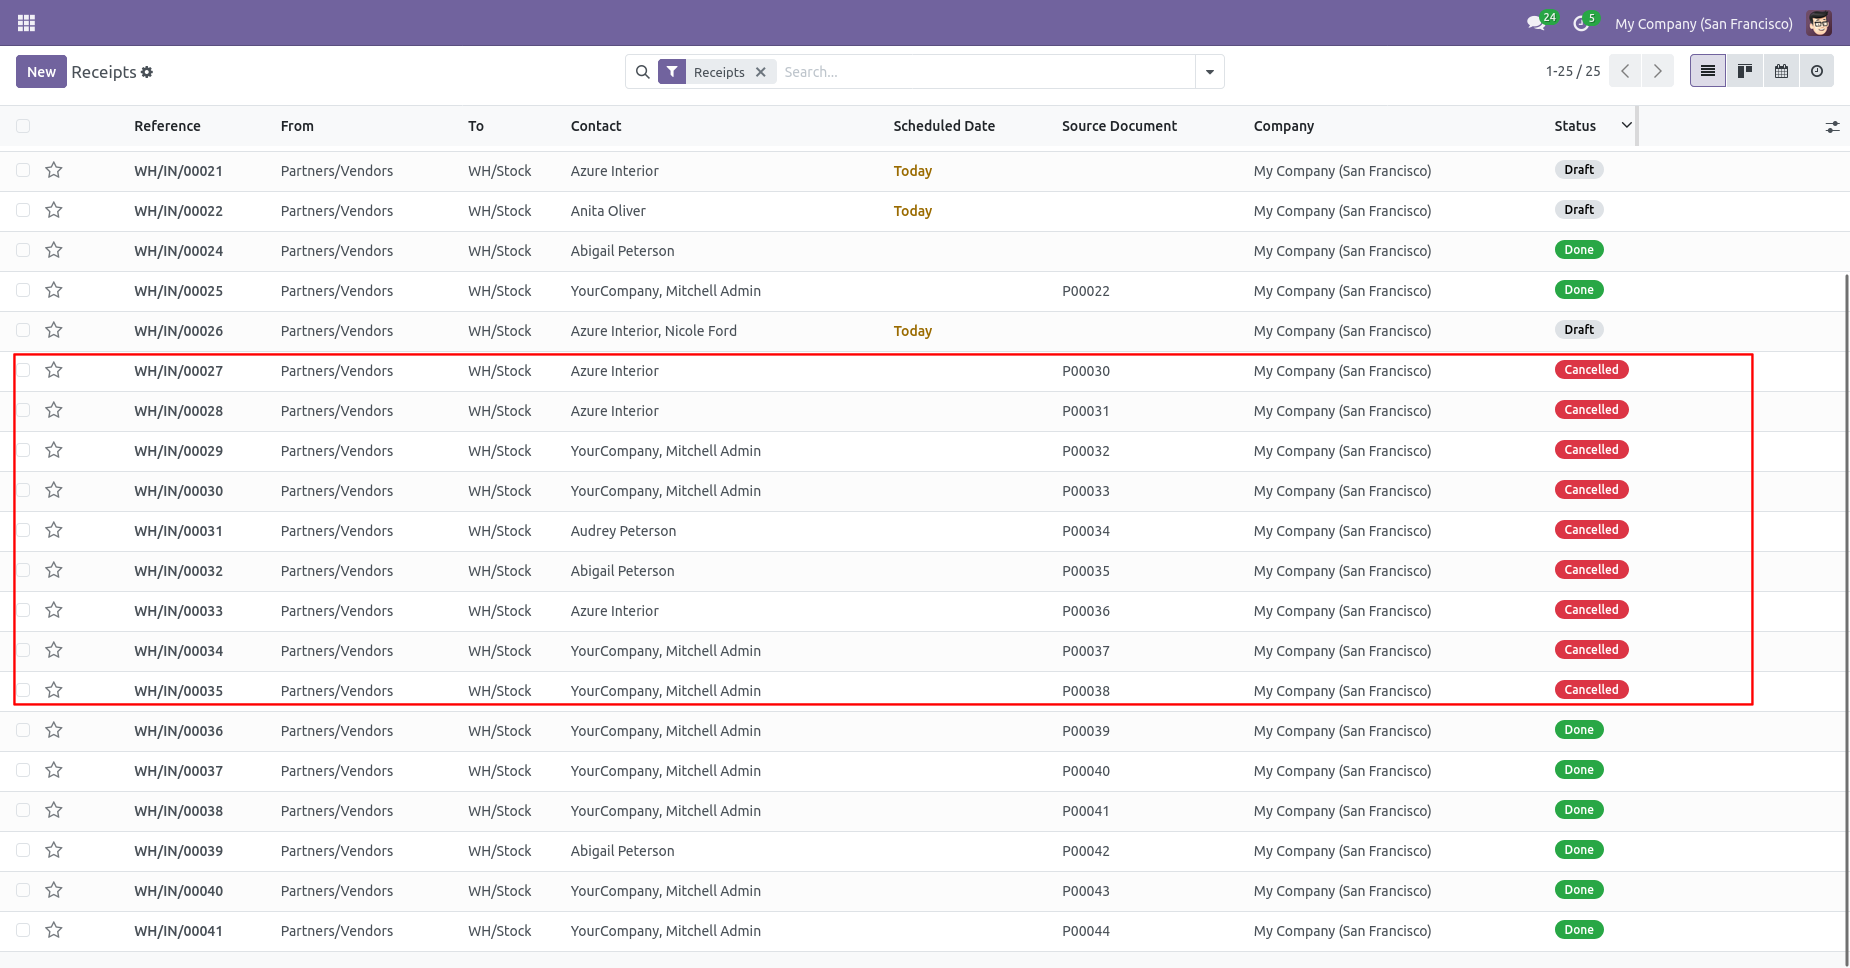Expand the search options dropdown
The width and height of the screenshot is (1850, 968).
coord(1210,72)
